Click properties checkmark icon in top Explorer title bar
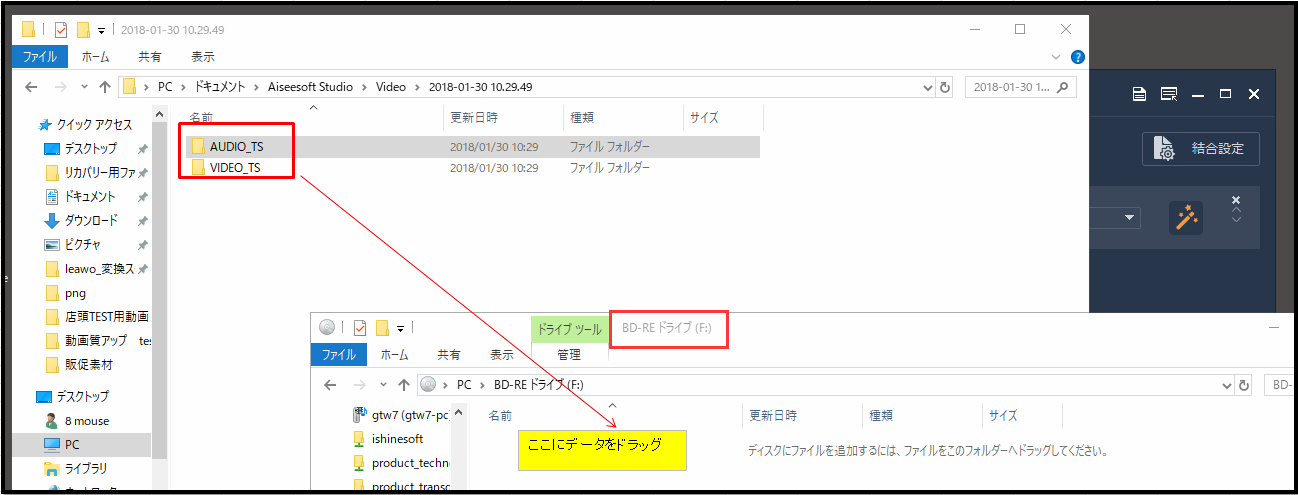Image resolution: width=1298 pixels, height=495 pixels. click(60, 29)
